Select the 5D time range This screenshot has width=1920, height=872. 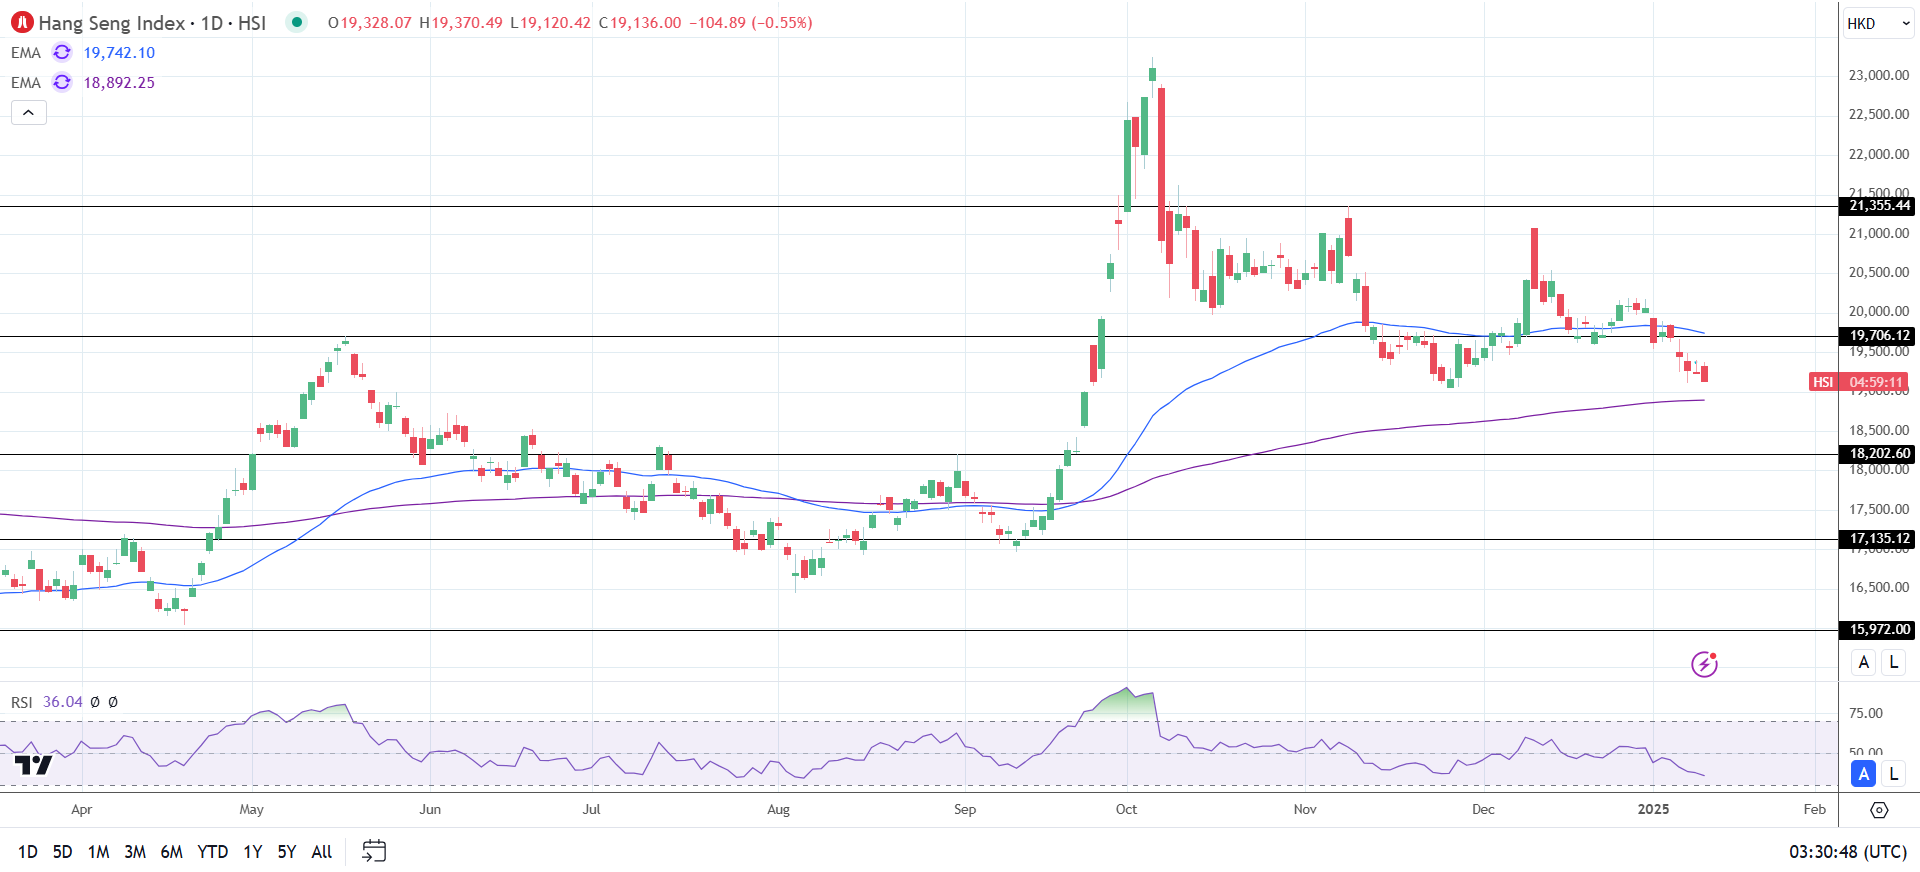click(62, 852)
